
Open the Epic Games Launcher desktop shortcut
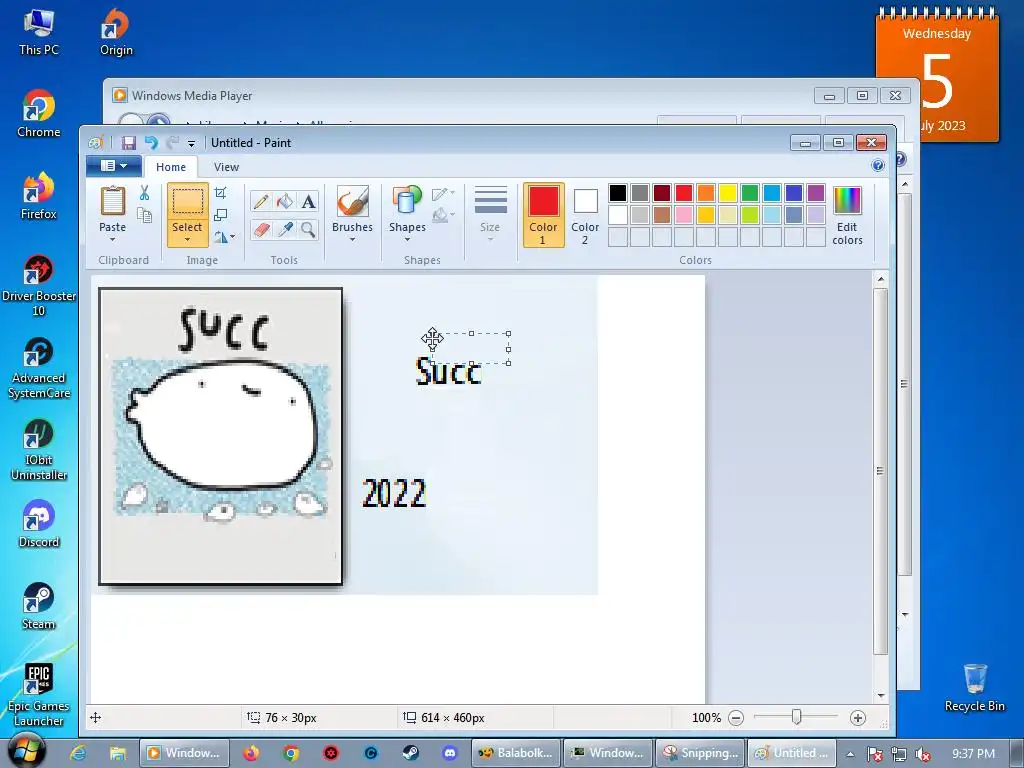coord(39,695)
